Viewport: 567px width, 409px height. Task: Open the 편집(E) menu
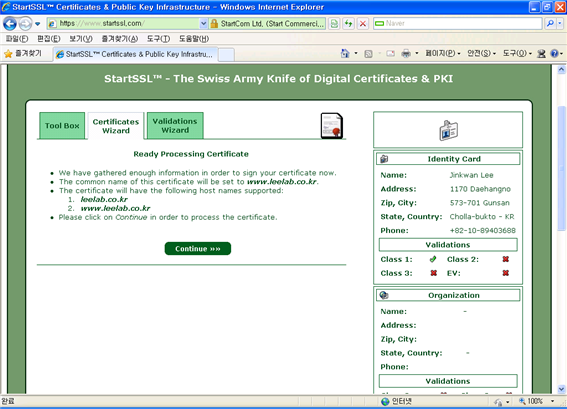pyautogui.click(x=49, y=39)
